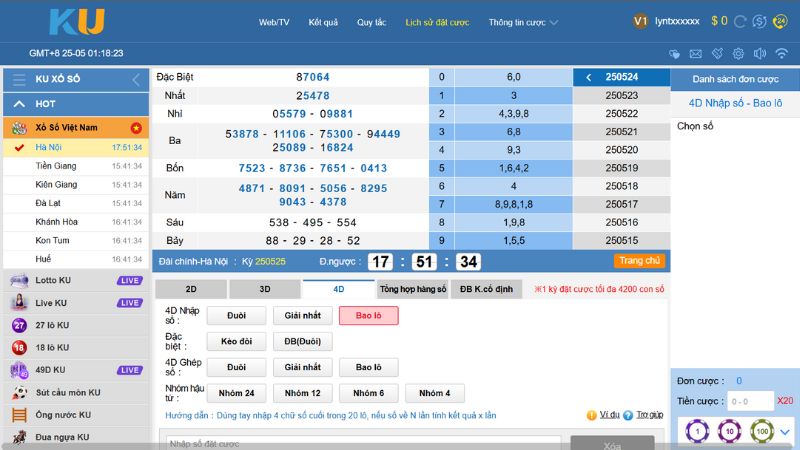Collapse the HOT section chevron
This screenshot has height=450, width=800.
coord(19,104)
